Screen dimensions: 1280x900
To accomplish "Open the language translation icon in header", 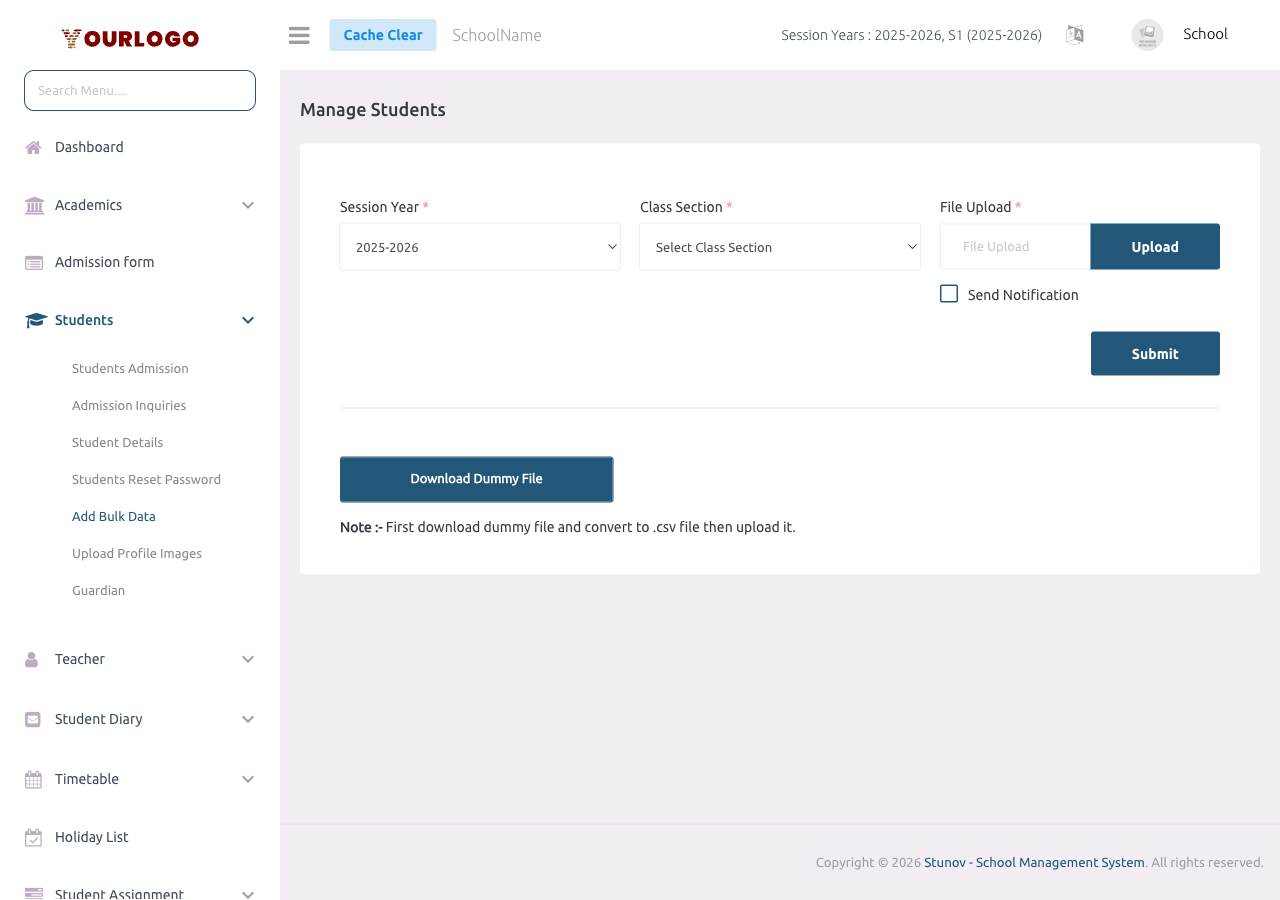I will click(1074, 34).
